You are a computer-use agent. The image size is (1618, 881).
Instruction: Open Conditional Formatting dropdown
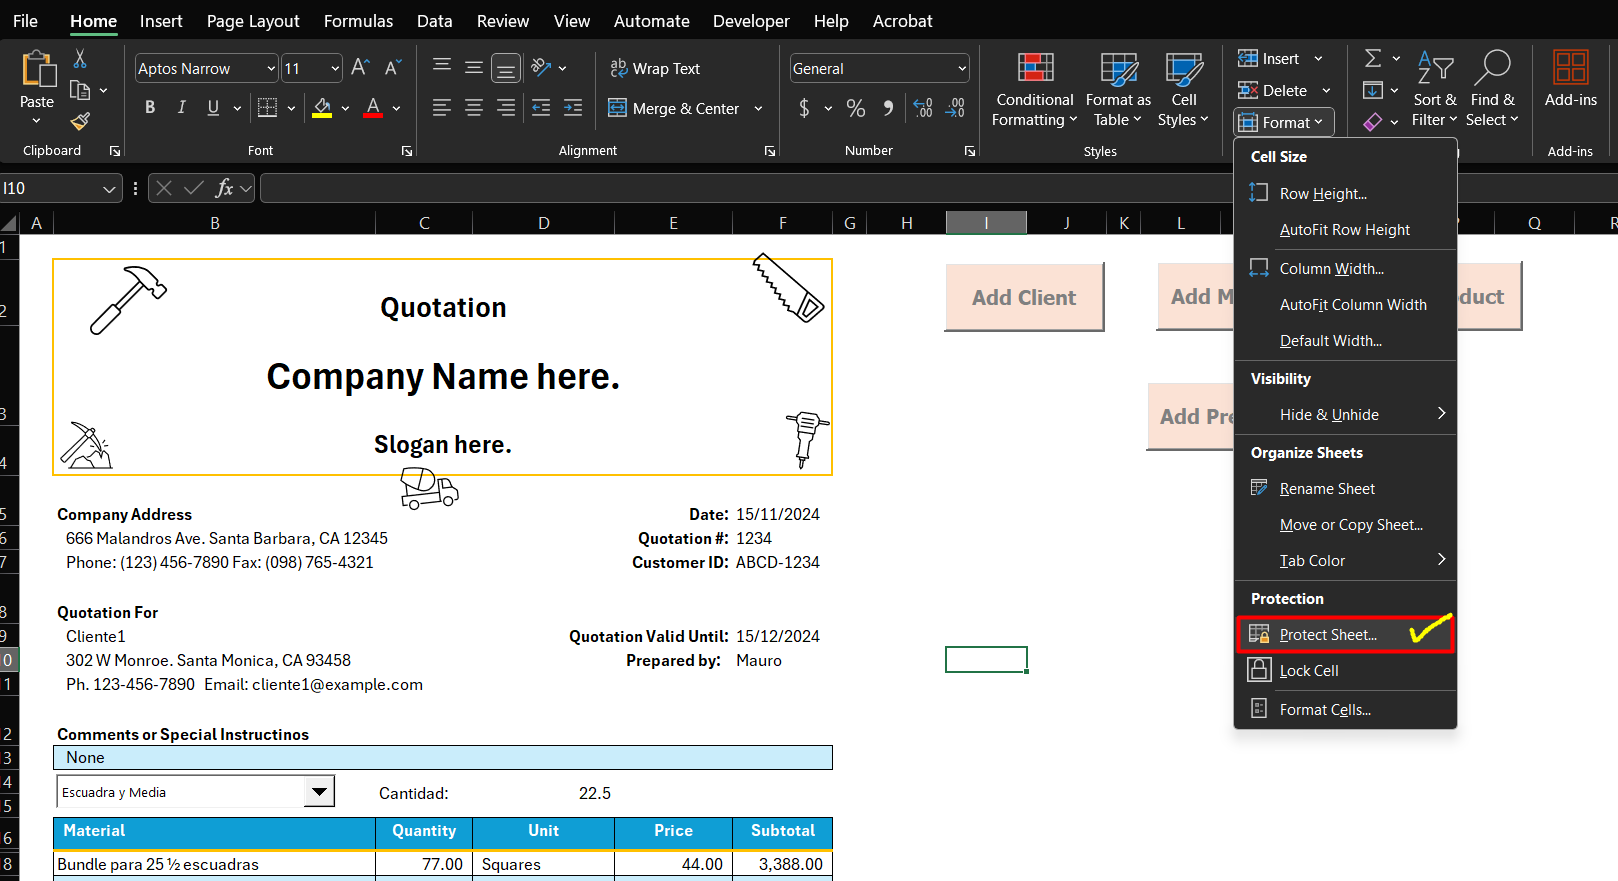tap(1035, 89)
